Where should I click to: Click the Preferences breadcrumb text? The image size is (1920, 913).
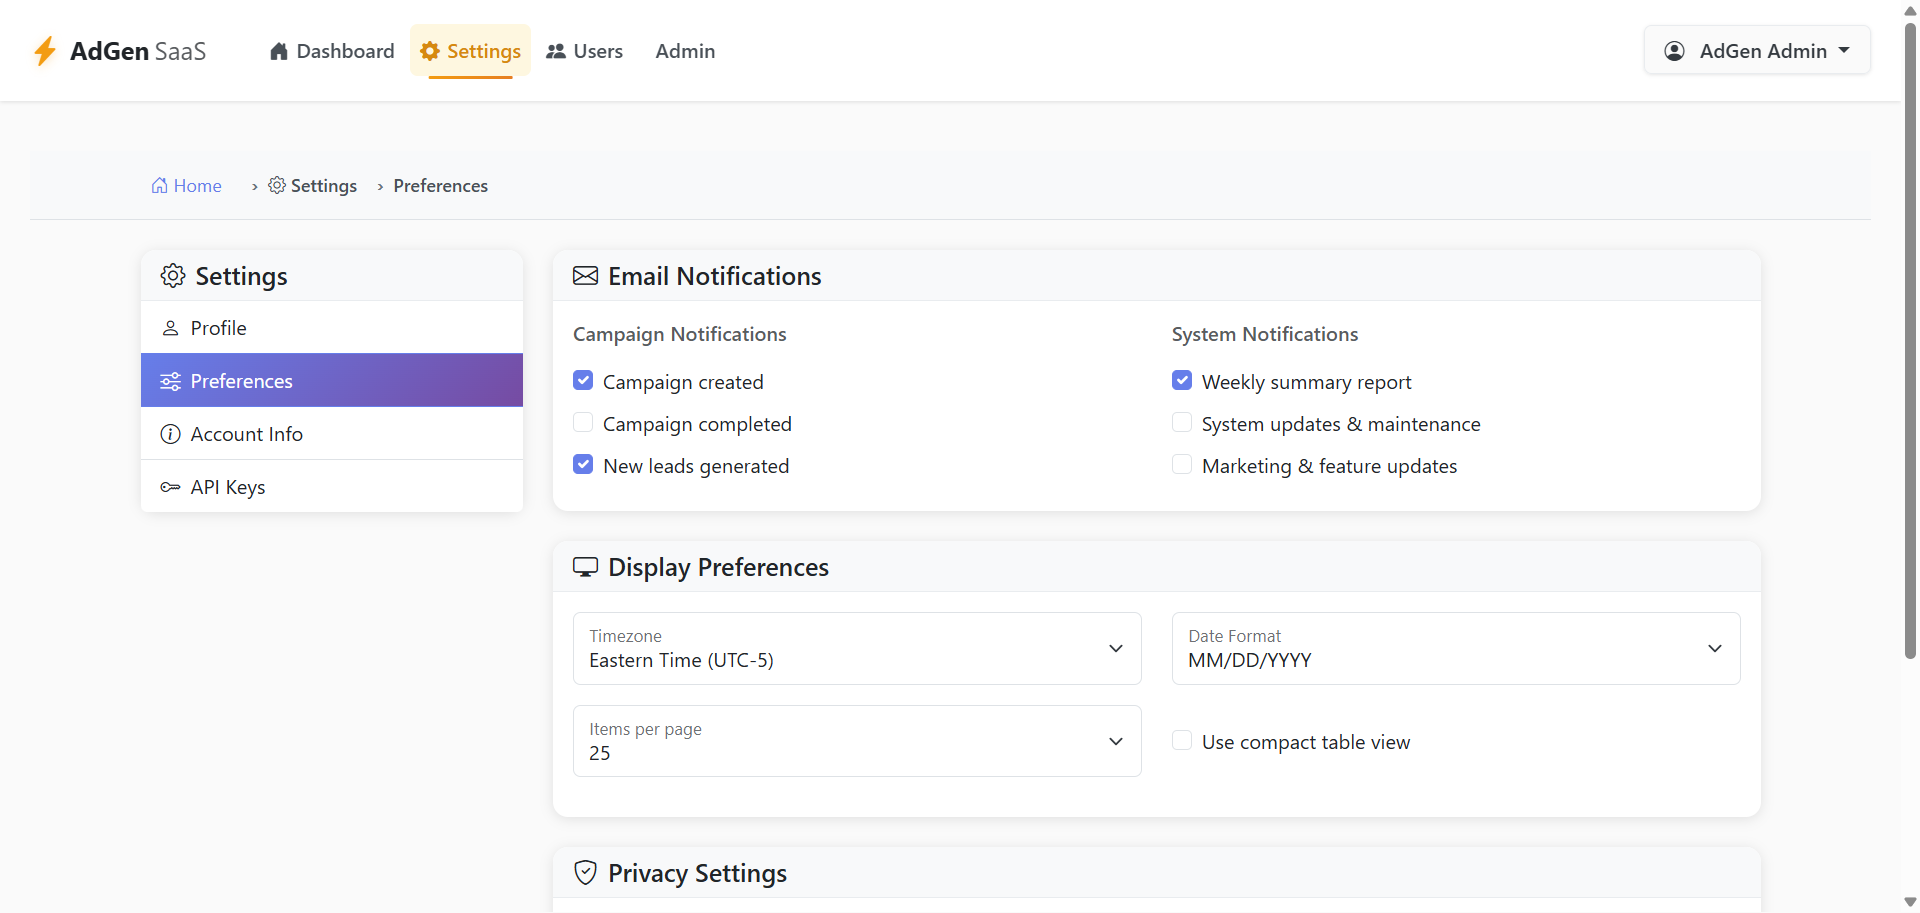(x=441, y=186)
